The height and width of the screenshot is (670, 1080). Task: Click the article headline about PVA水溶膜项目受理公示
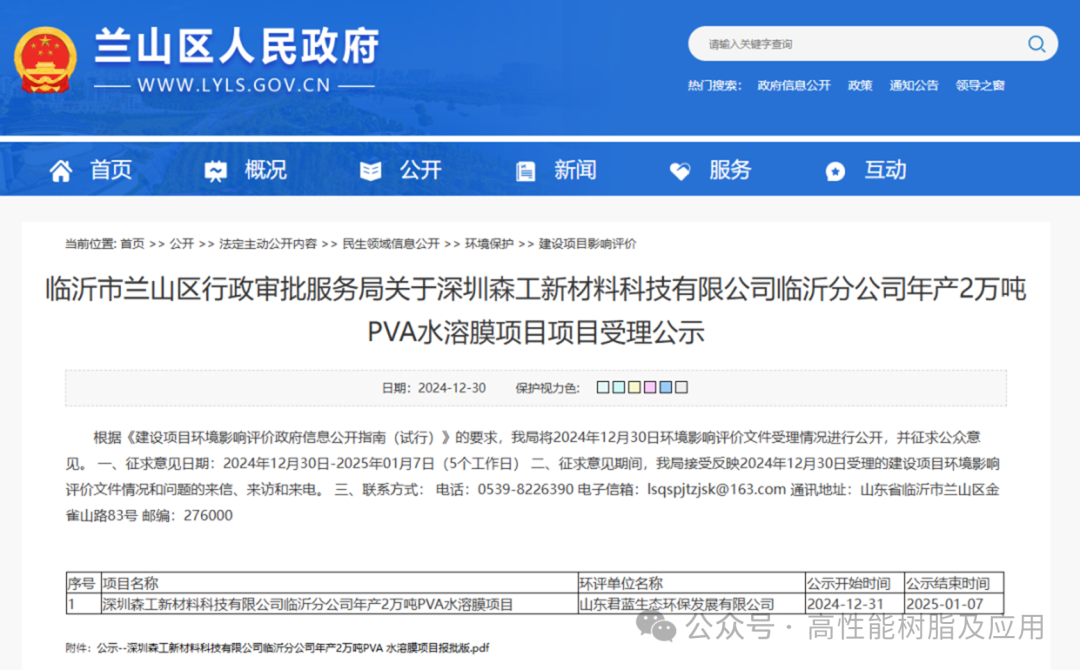click(x=536, y=311)
